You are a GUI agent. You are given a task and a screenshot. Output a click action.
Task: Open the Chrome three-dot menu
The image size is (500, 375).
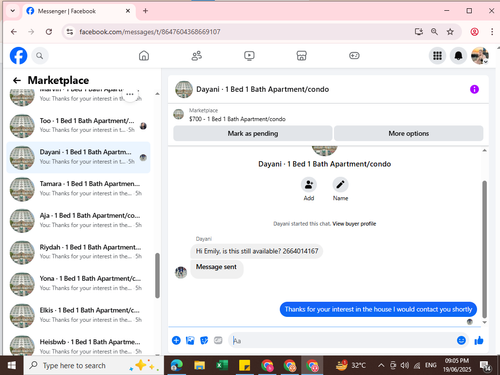click(492, 32)
